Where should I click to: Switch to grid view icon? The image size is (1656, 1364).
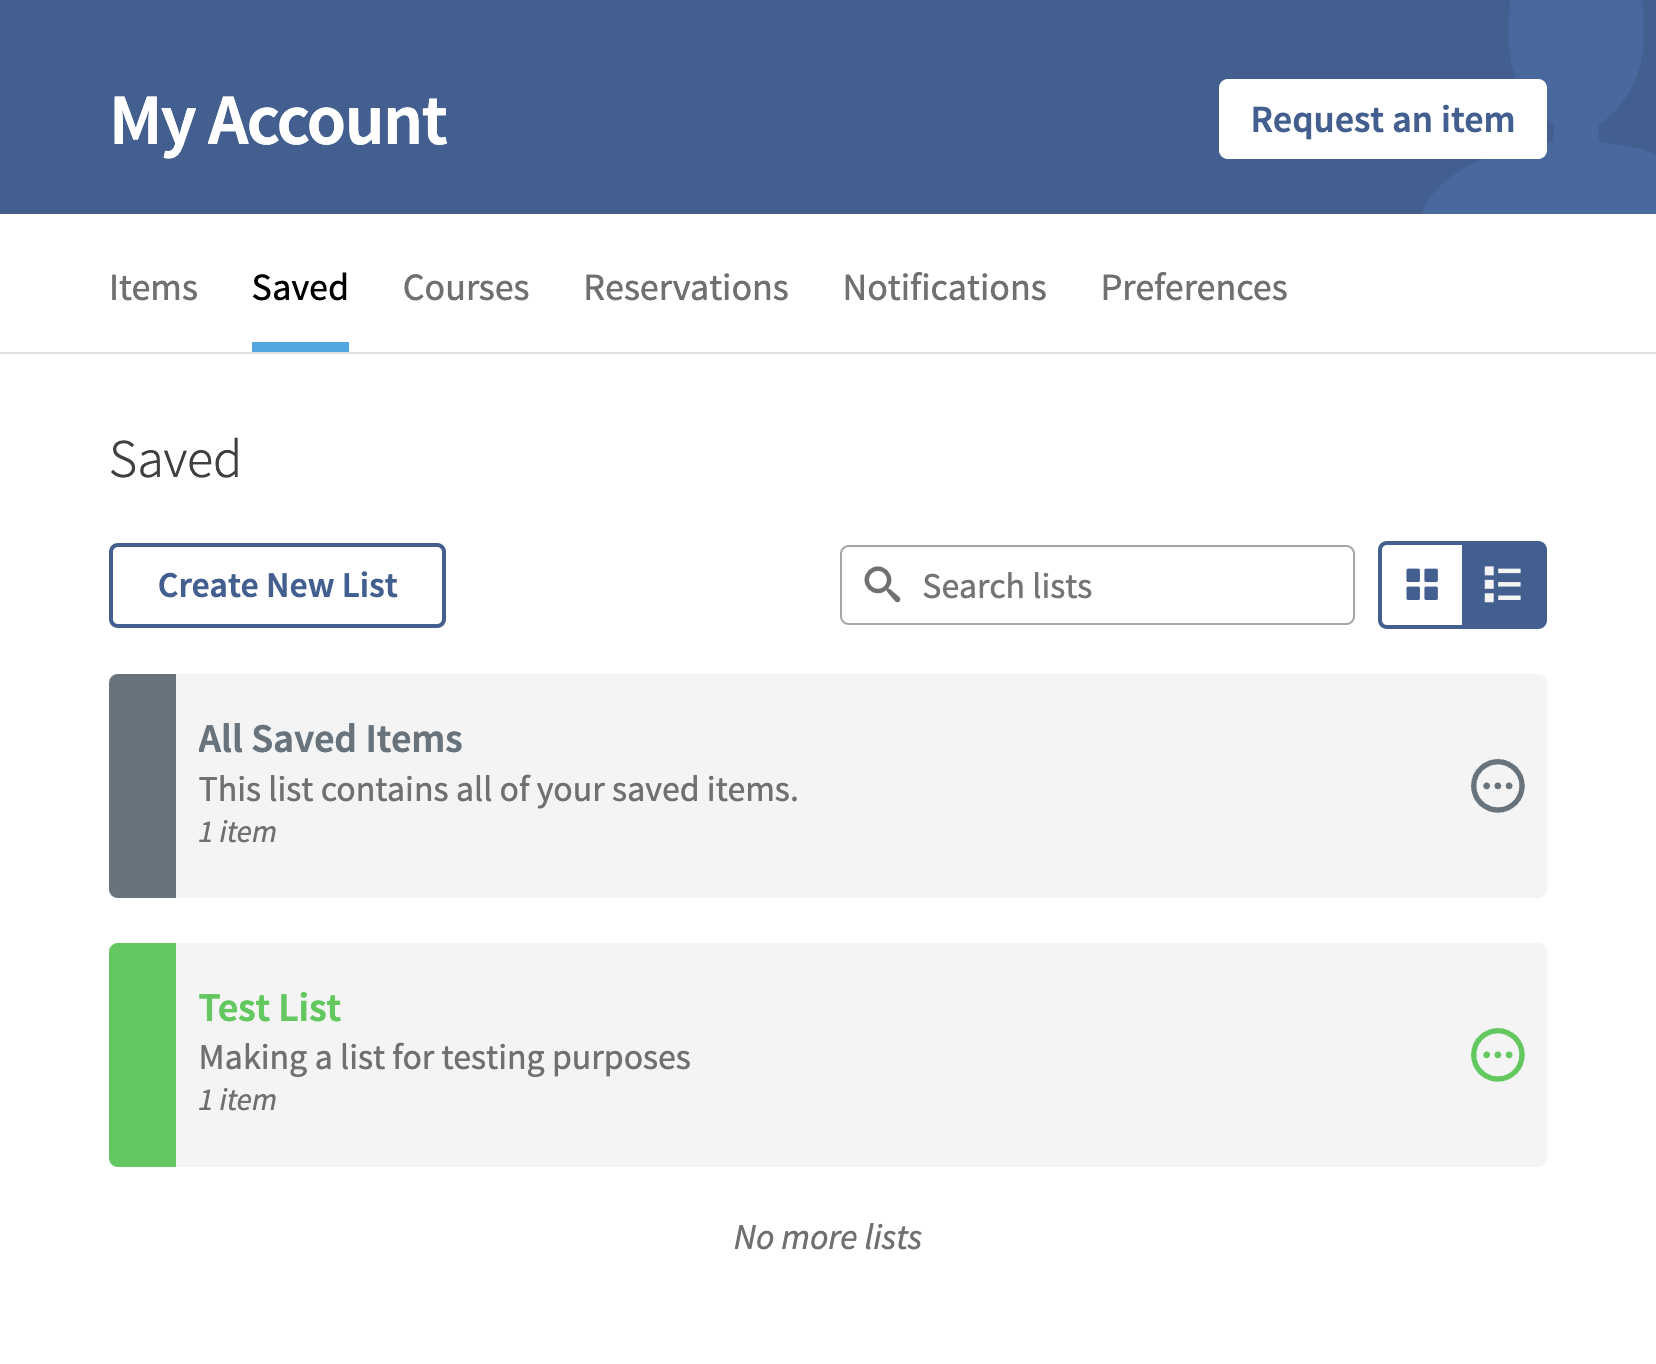point(1421,585)
